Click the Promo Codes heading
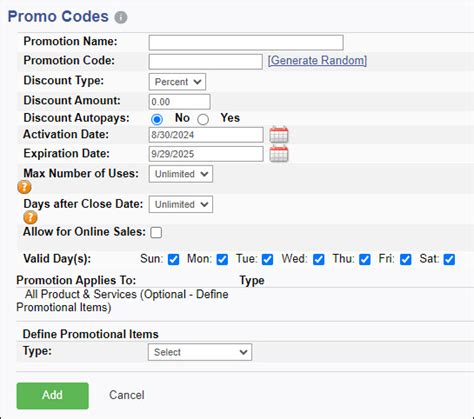Image resolution: width=474 pixels, height=419 pixels. [x=58, y=17]
